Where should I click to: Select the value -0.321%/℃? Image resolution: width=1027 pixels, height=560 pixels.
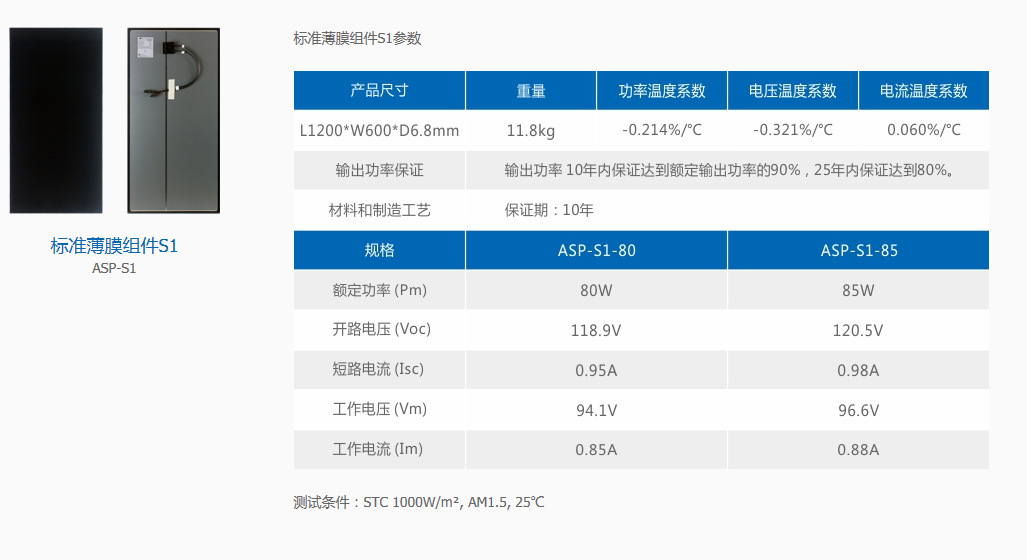pyautogui.click(x=793, y=130)
